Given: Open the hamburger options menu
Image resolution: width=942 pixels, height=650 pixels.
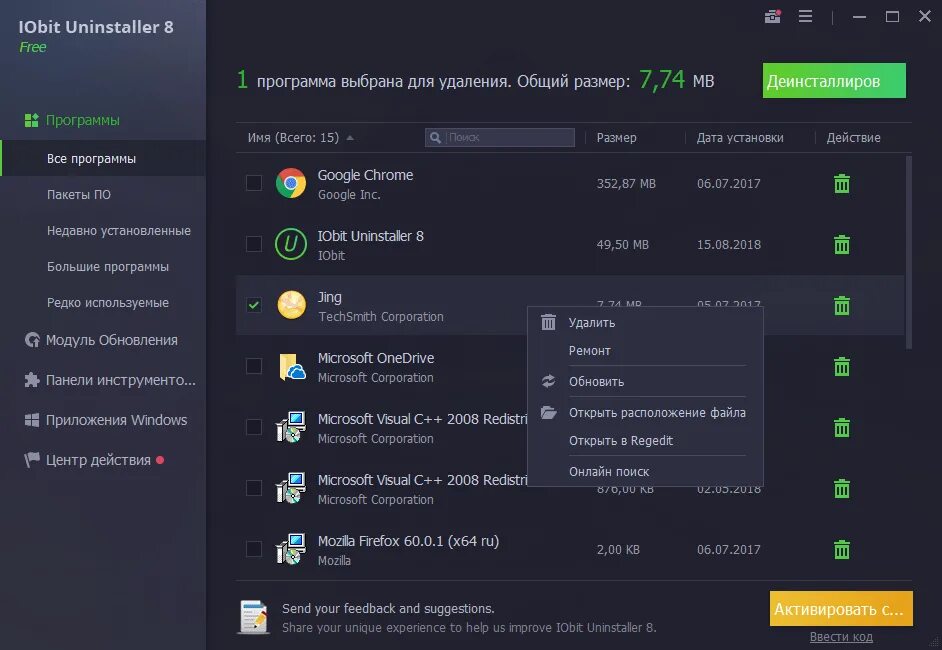Looking at the screenshot, I should click(806, 17).
